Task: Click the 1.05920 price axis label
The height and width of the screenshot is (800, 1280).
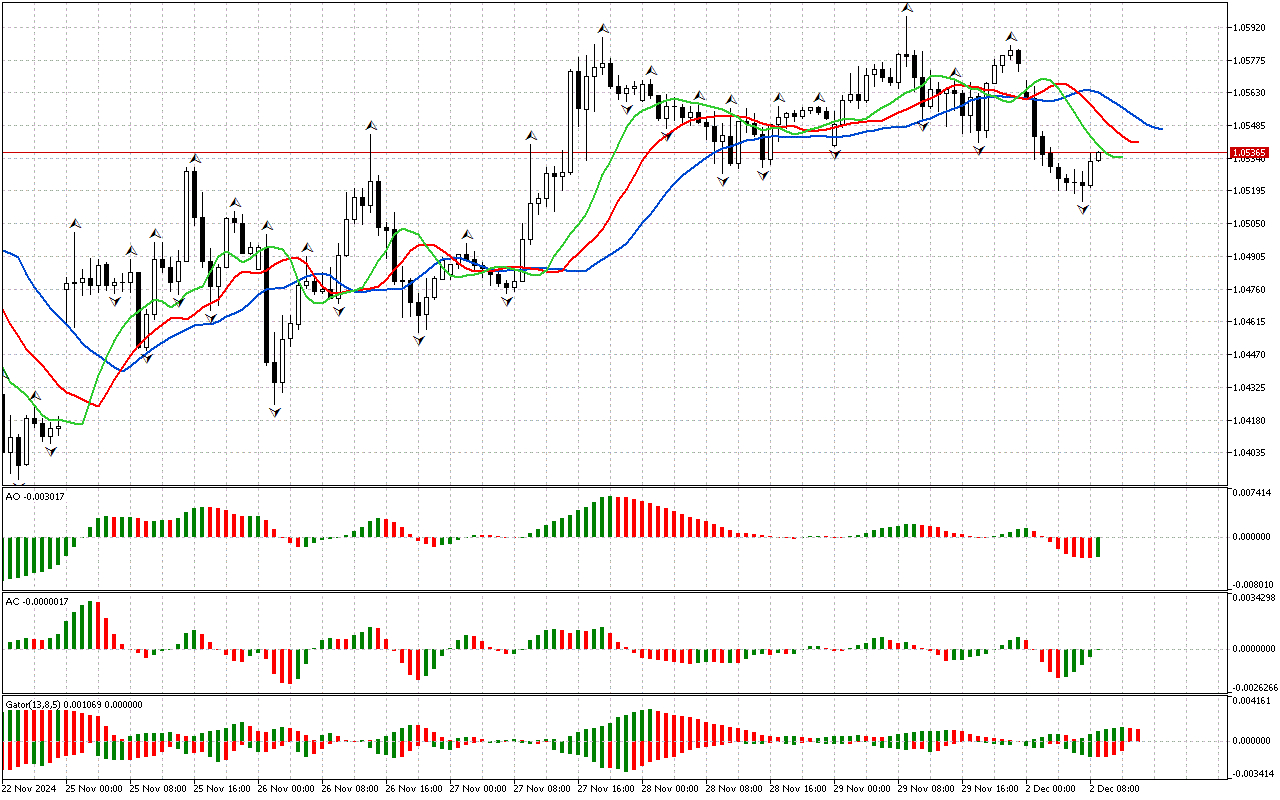Action: 1251,28
